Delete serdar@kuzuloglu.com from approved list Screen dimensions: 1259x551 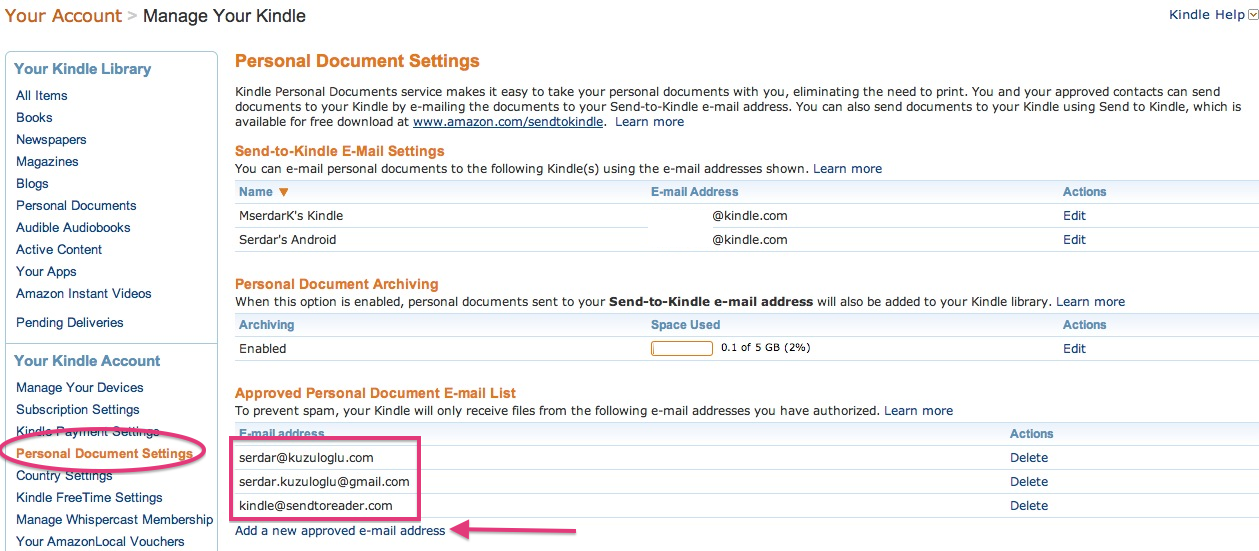[x=1029, y=458]
